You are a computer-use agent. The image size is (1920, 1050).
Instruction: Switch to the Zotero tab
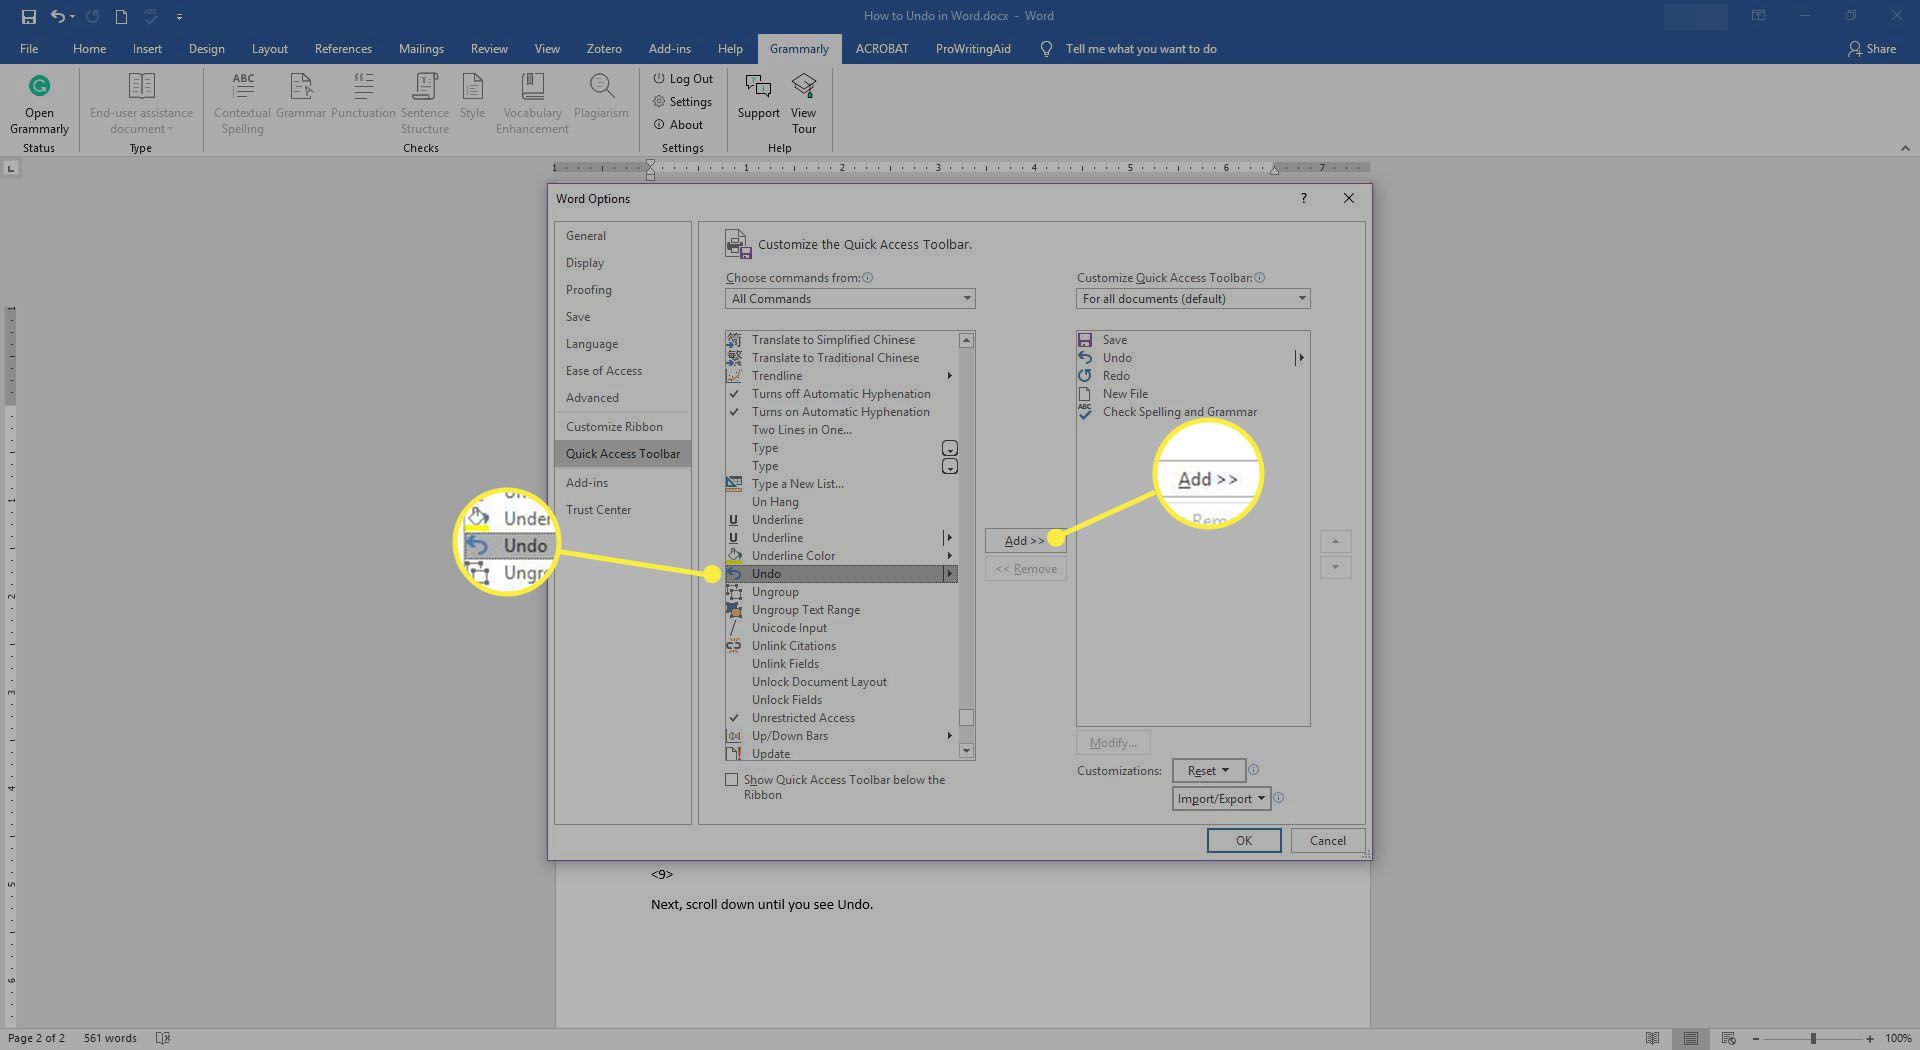604,48
